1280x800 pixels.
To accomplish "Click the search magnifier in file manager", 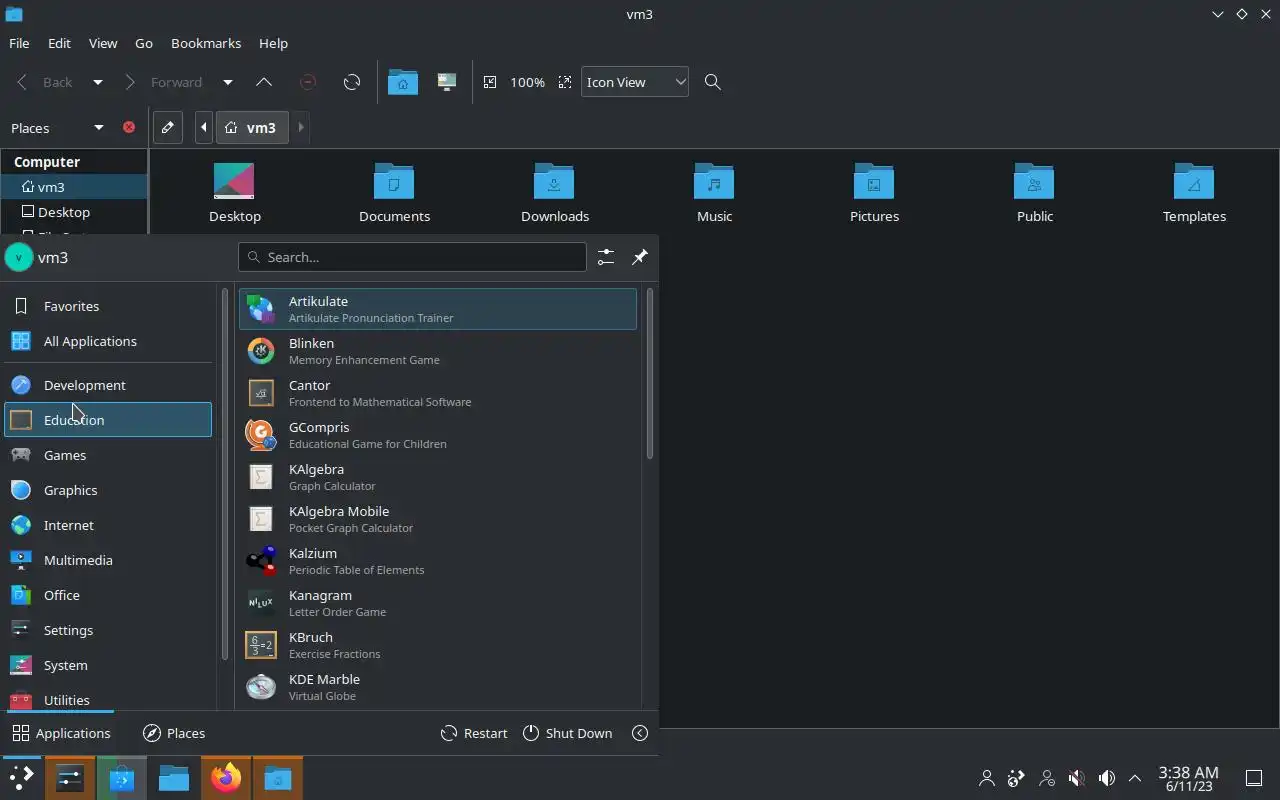I will [713, 82].
